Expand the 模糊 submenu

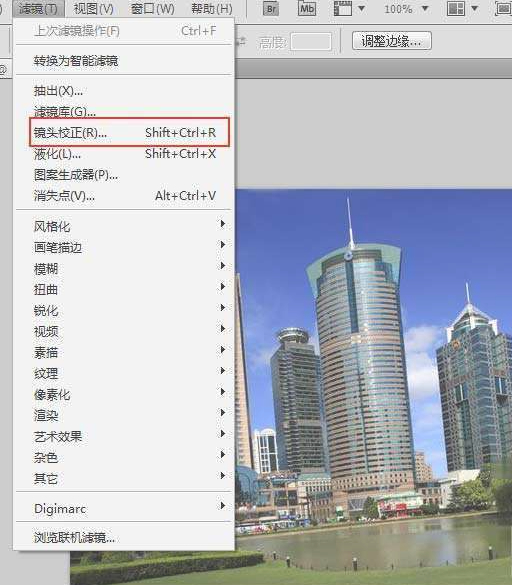tap(124, 268)
